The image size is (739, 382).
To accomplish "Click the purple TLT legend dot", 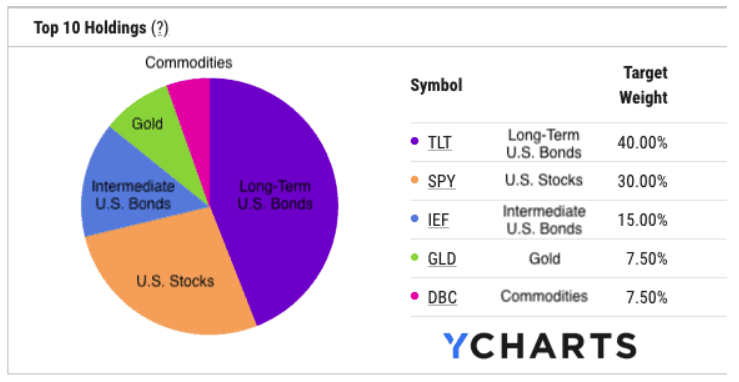I will tap(415, 141).
